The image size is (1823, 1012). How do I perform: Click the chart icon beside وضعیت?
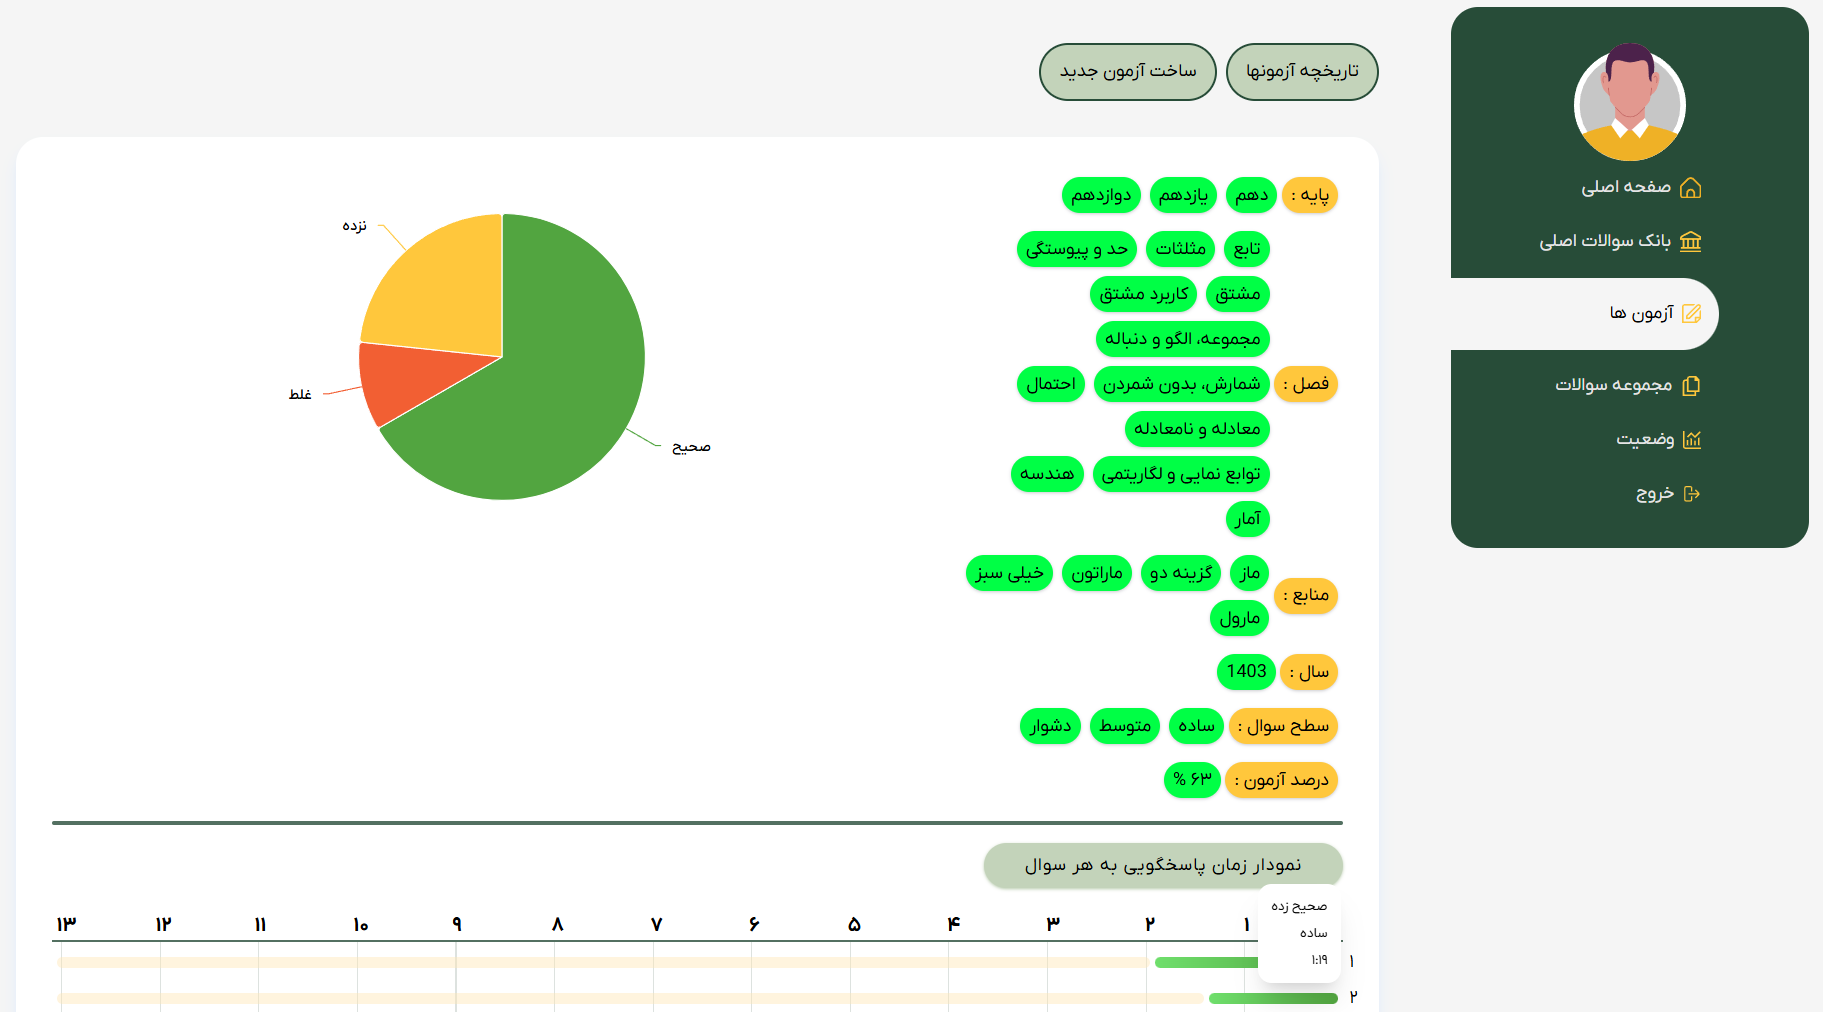(x=1691, y=440)
